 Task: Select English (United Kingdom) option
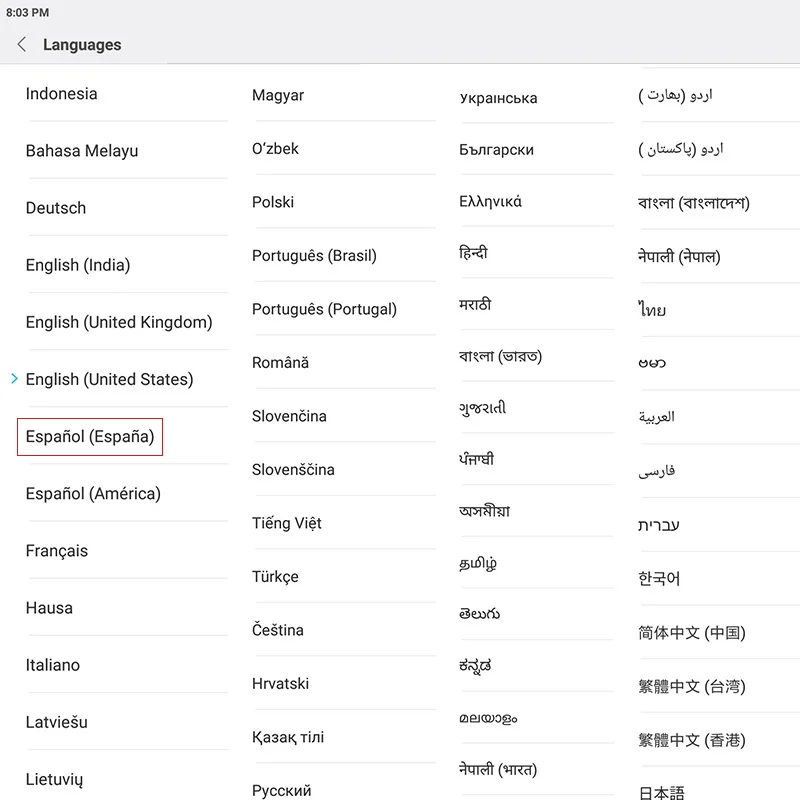[119, 322]
